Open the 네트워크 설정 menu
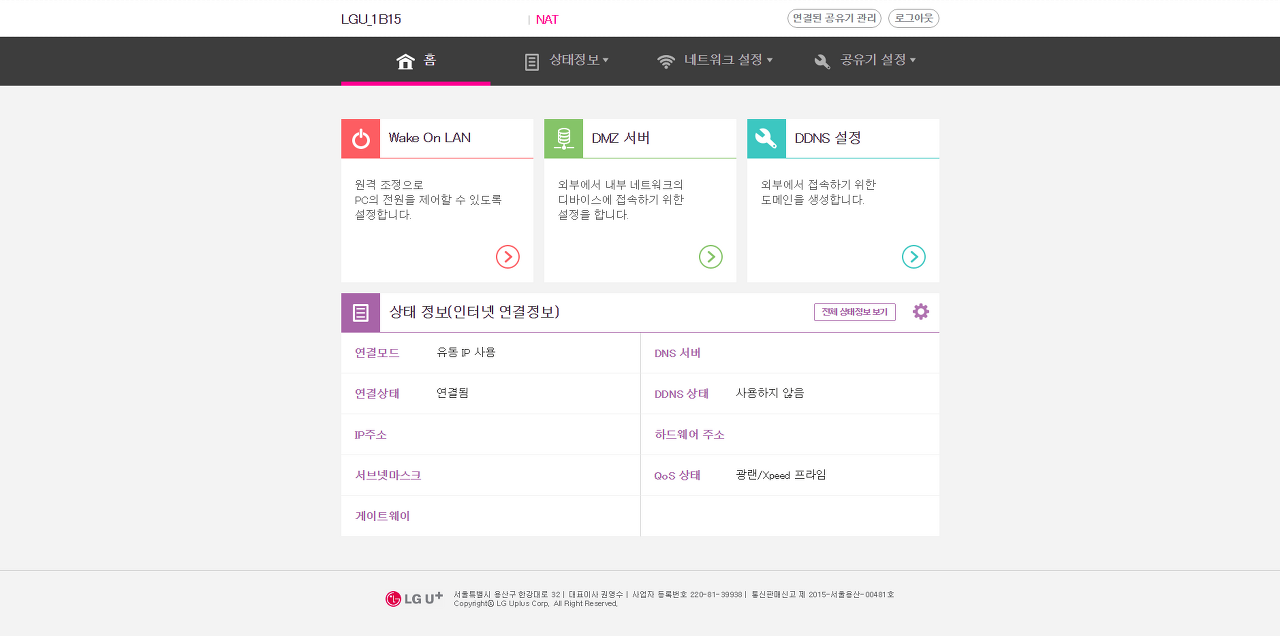 coord(723,60)
